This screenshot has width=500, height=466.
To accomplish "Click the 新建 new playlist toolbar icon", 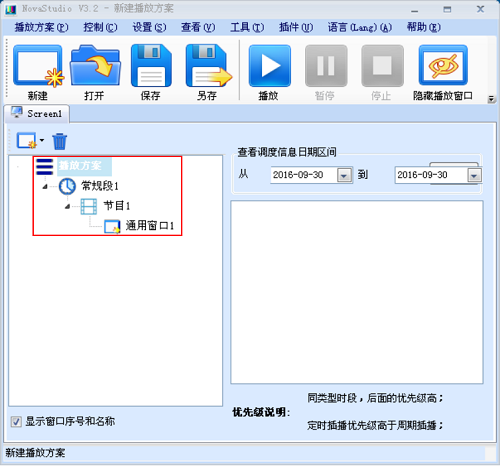I will point(38,66).
